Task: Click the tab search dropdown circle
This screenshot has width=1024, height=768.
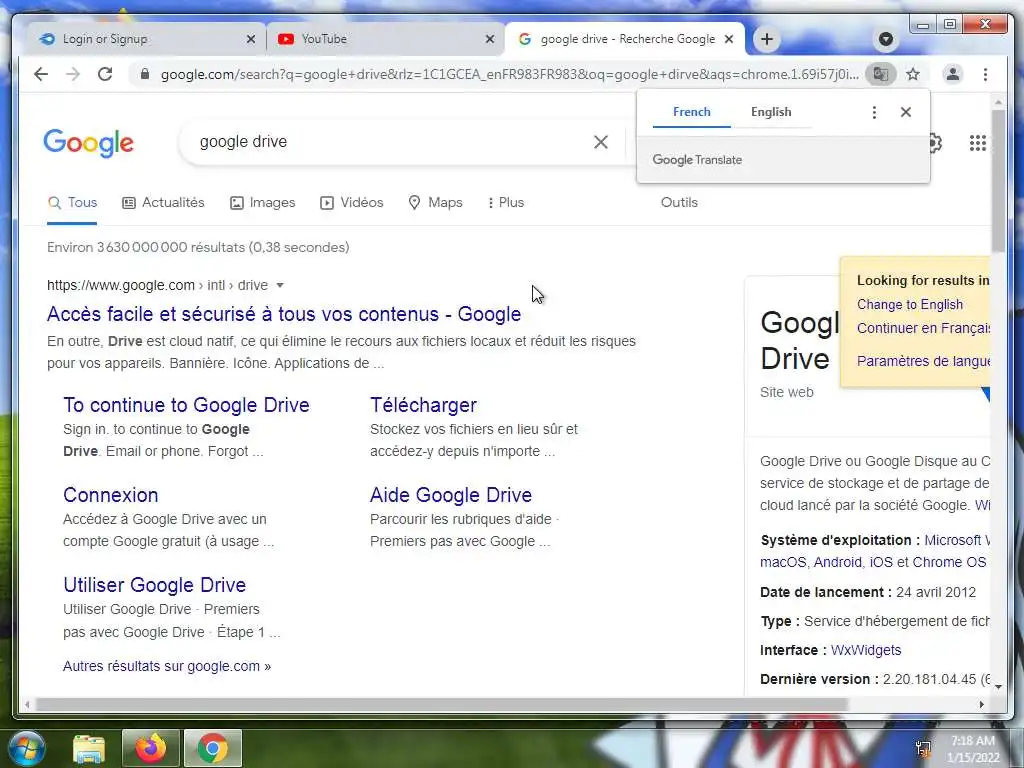Action: (x=886, y=39)
